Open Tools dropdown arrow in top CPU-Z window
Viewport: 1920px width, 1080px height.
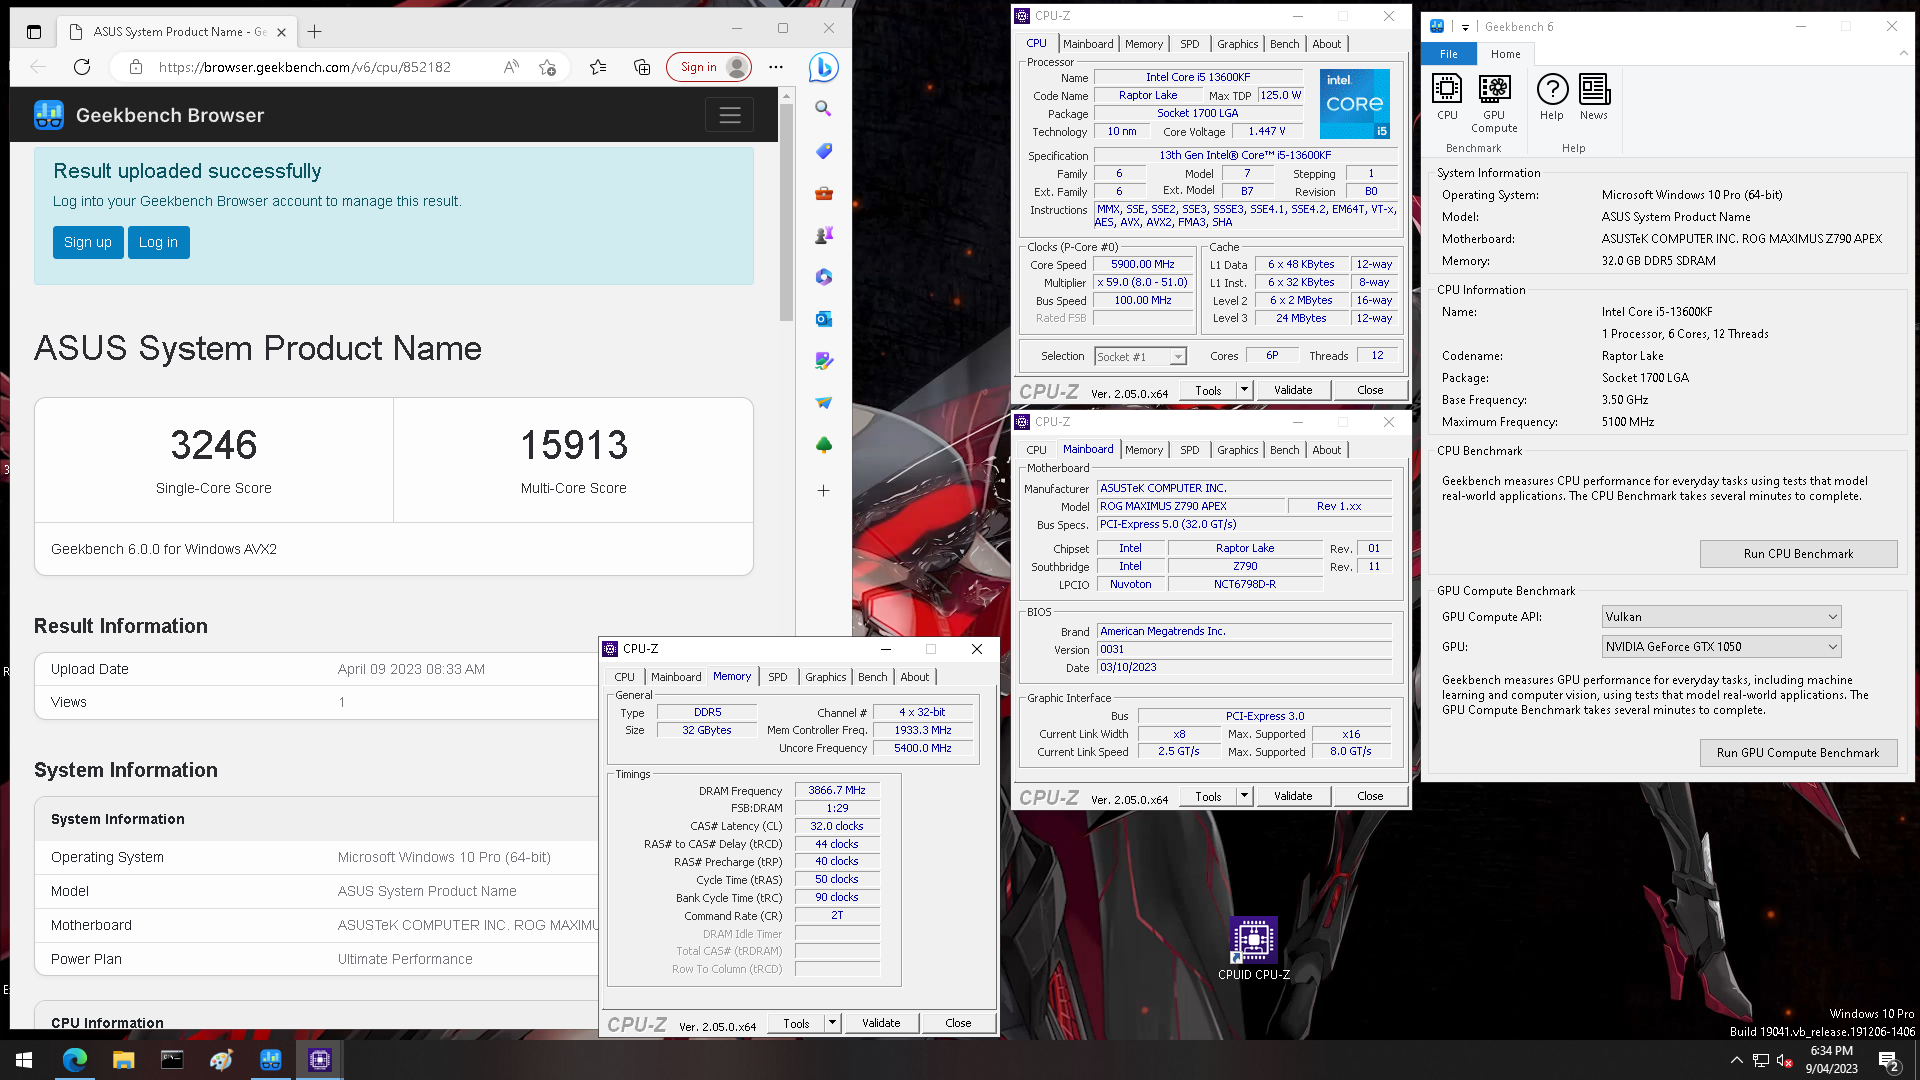(1244, 390)
